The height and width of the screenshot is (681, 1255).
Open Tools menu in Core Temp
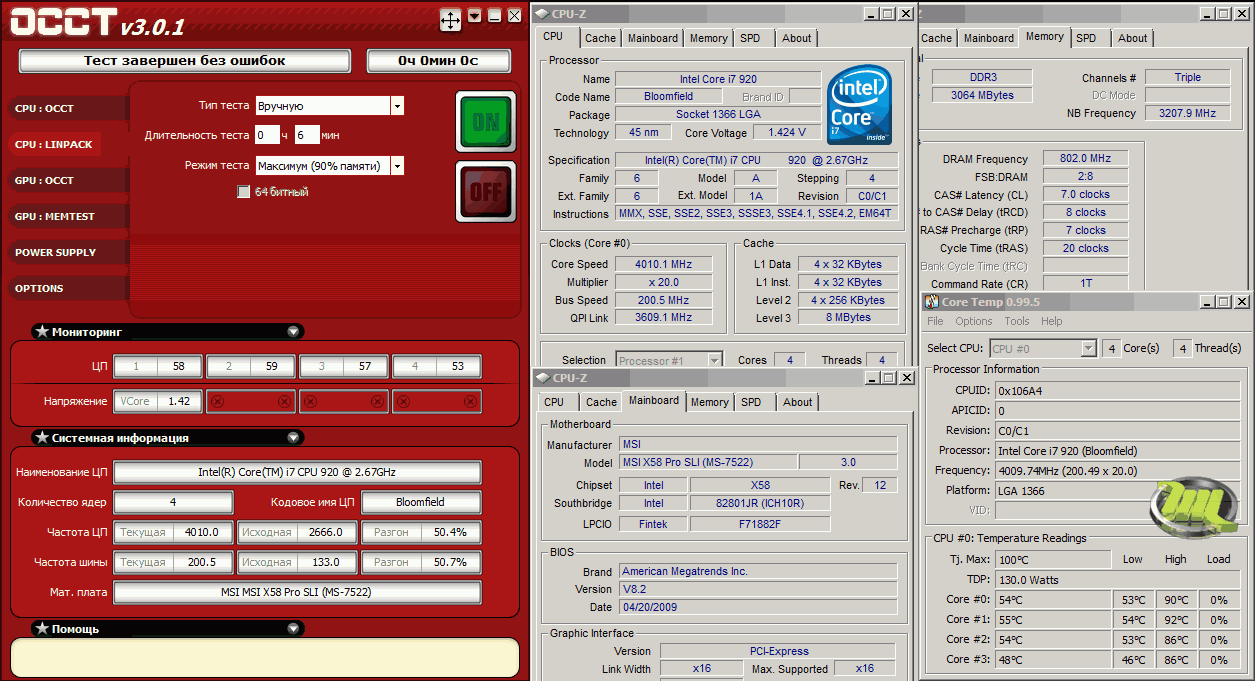click(x=1017, y=321)
